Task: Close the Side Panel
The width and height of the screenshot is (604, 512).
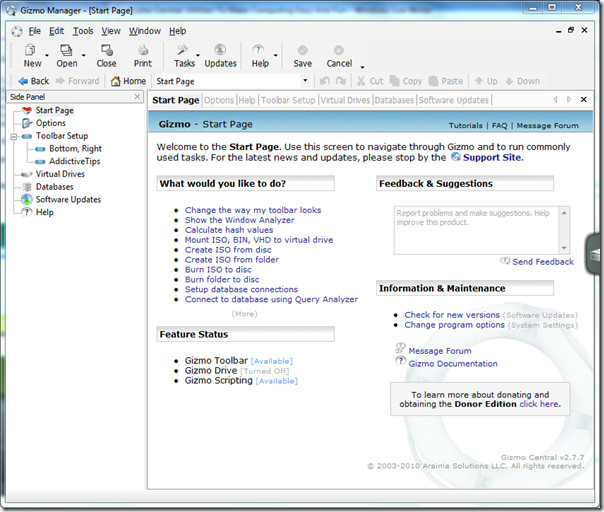Action: click(x=137, y=97)
